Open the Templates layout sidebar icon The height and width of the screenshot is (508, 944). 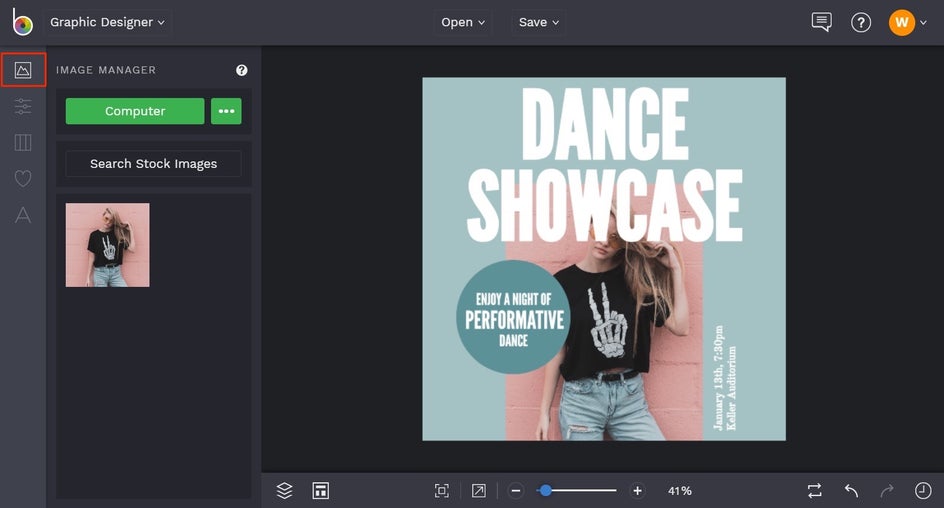tap(23, 142)
